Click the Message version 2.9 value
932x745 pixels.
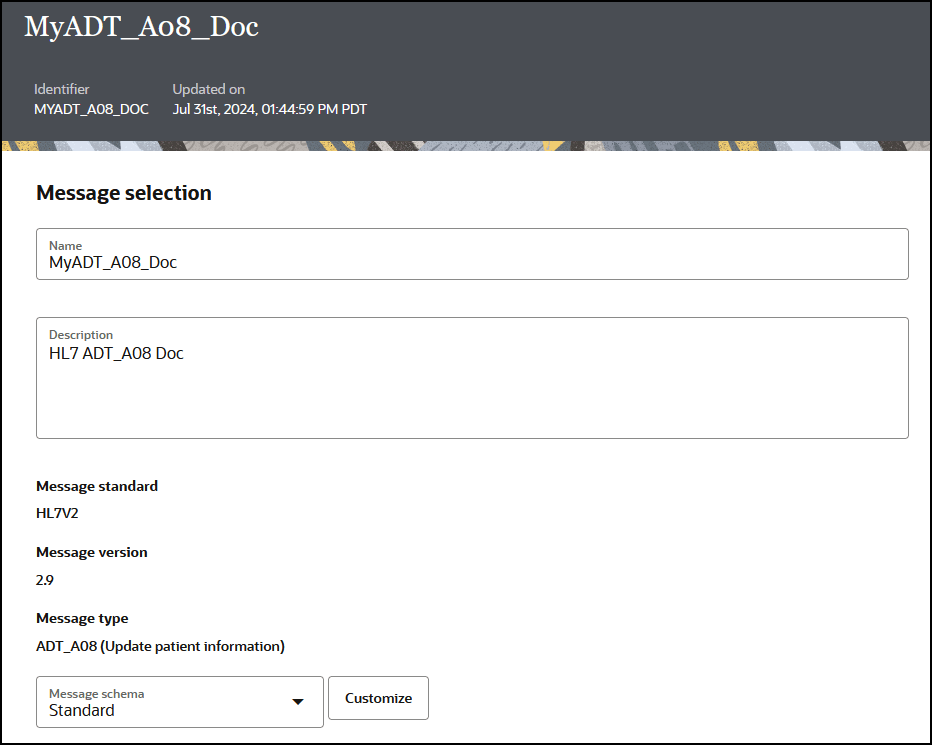pyautogui.click(x=45, y=580)
